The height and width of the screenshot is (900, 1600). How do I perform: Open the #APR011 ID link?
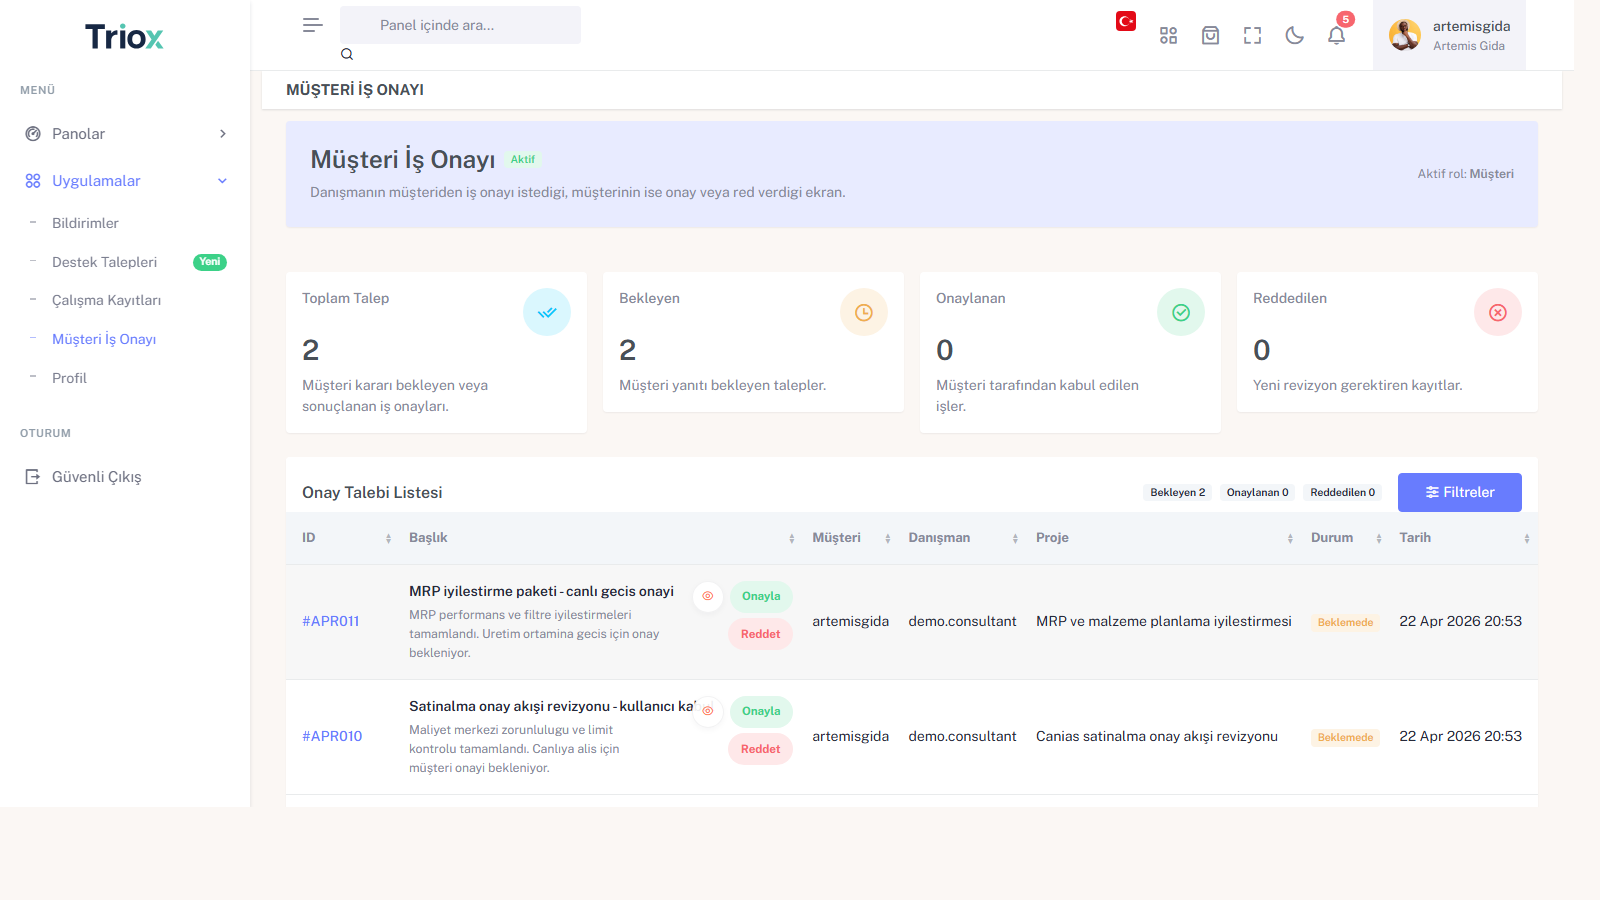(x=331, y=621)
